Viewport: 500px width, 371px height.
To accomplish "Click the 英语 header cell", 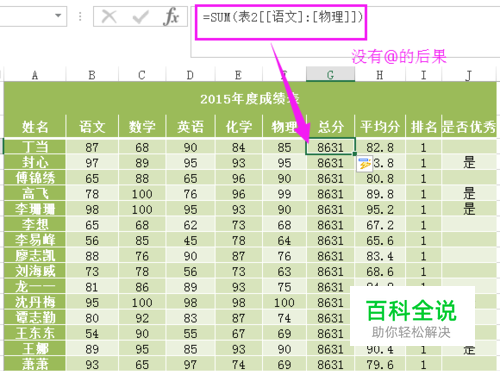I will click(x=190, y=127).
